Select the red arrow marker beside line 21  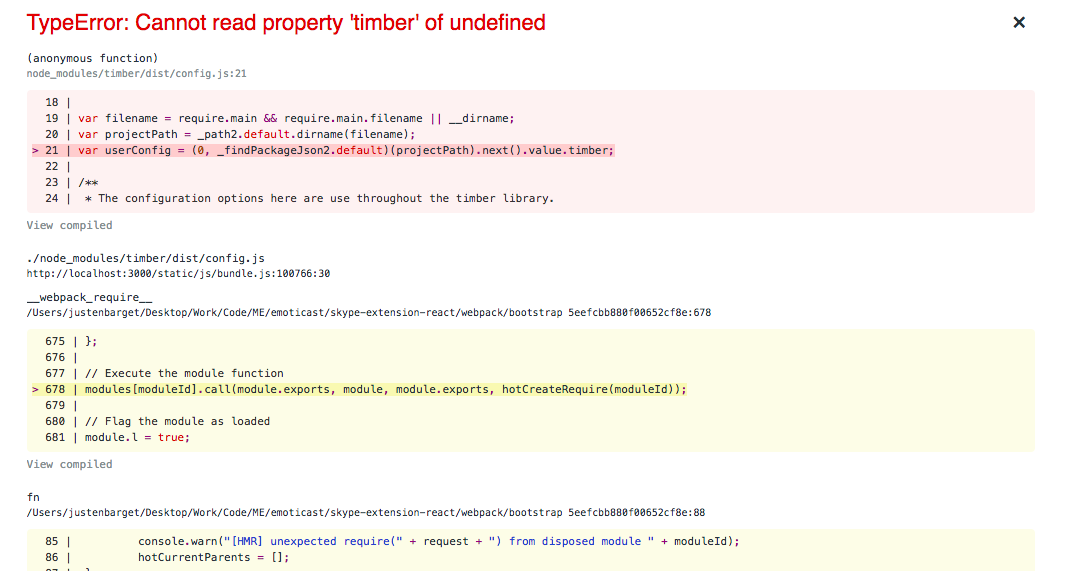click(35, 150)
